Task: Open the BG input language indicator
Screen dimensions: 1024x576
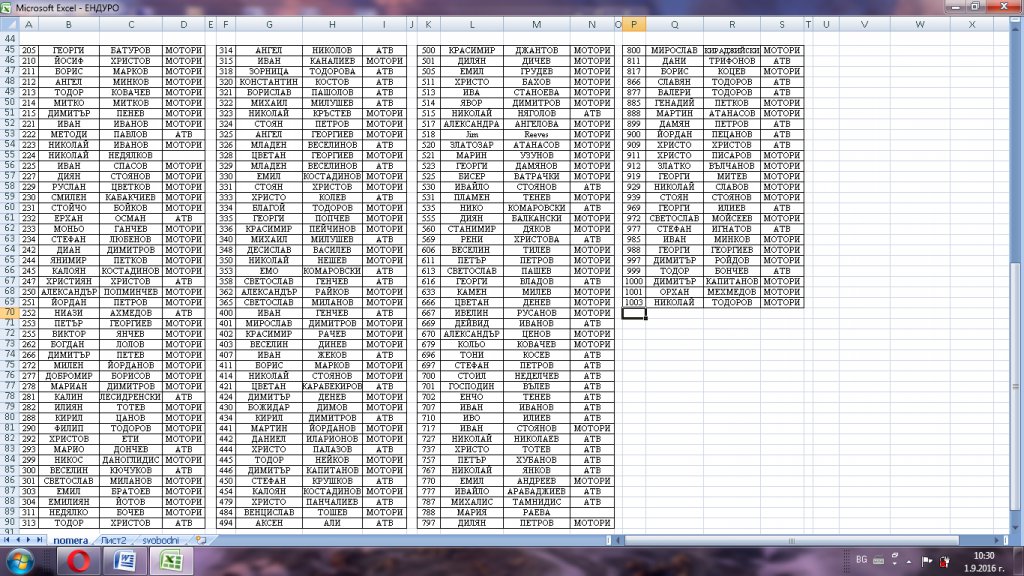Action: [861, 560]
